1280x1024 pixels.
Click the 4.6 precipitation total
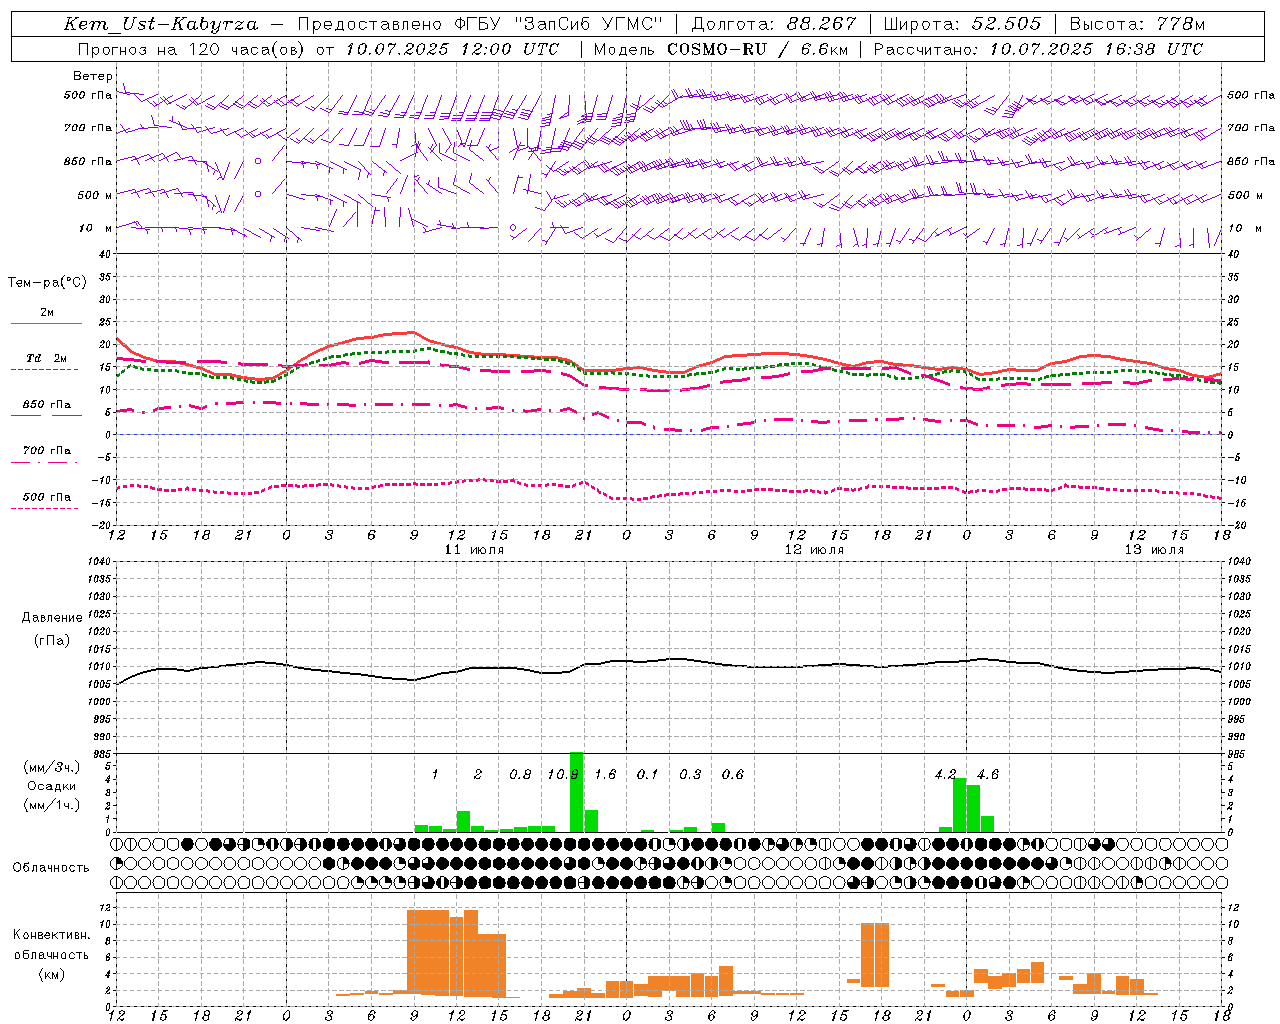[x=988, y=775]
